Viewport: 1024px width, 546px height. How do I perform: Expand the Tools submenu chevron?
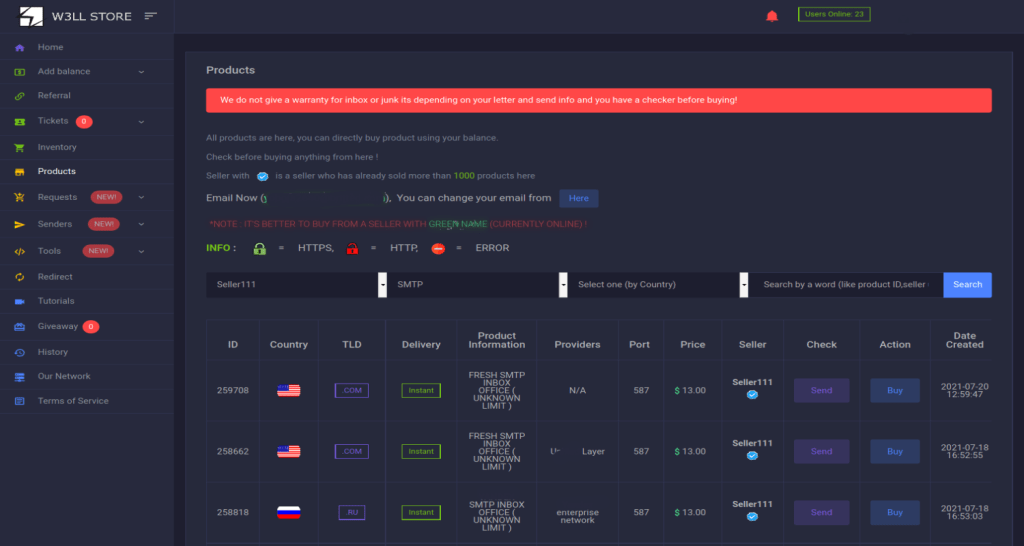[x=141, y=252]
